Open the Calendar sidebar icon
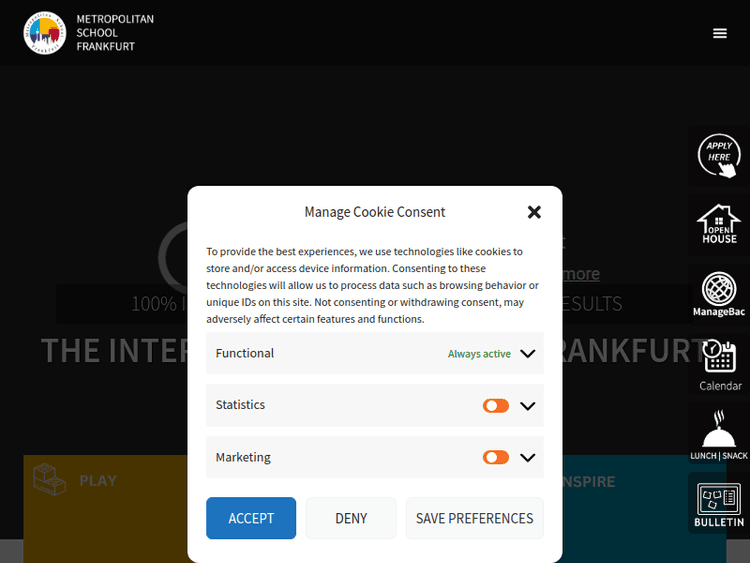The image size is (750, 563). tap(719, 363)
